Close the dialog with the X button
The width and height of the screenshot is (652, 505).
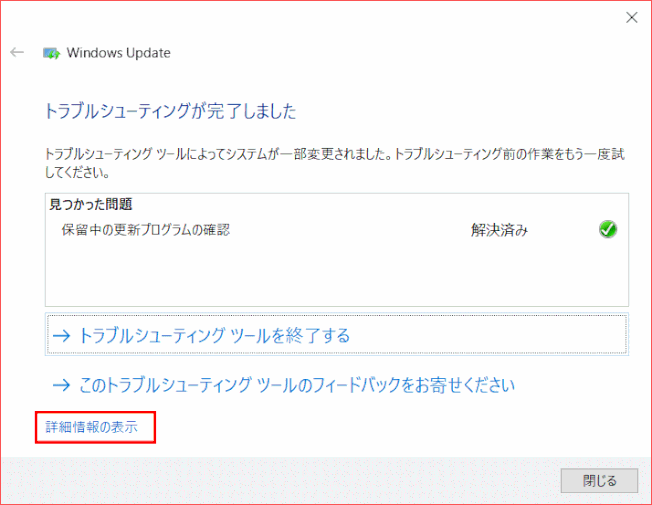(632, 17)
